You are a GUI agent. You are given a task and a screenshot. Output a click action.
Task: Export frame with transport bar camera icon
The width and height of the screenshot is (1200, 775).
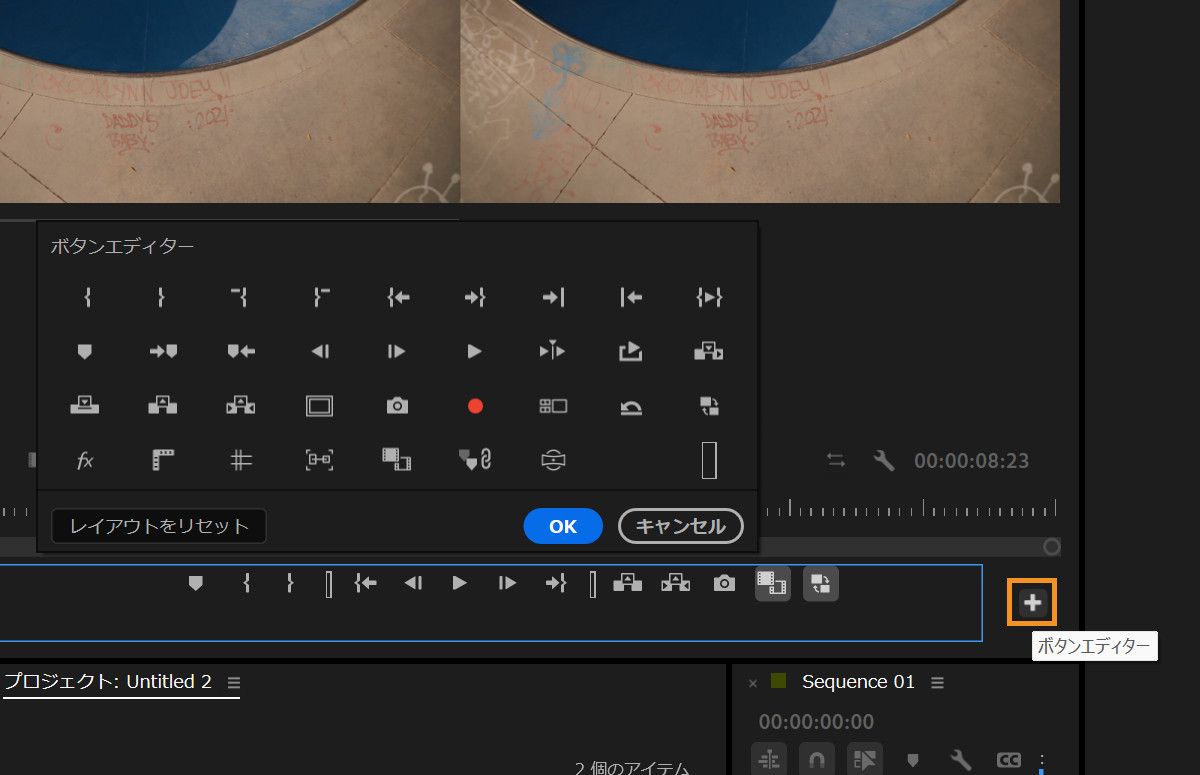tap(724, 583)
